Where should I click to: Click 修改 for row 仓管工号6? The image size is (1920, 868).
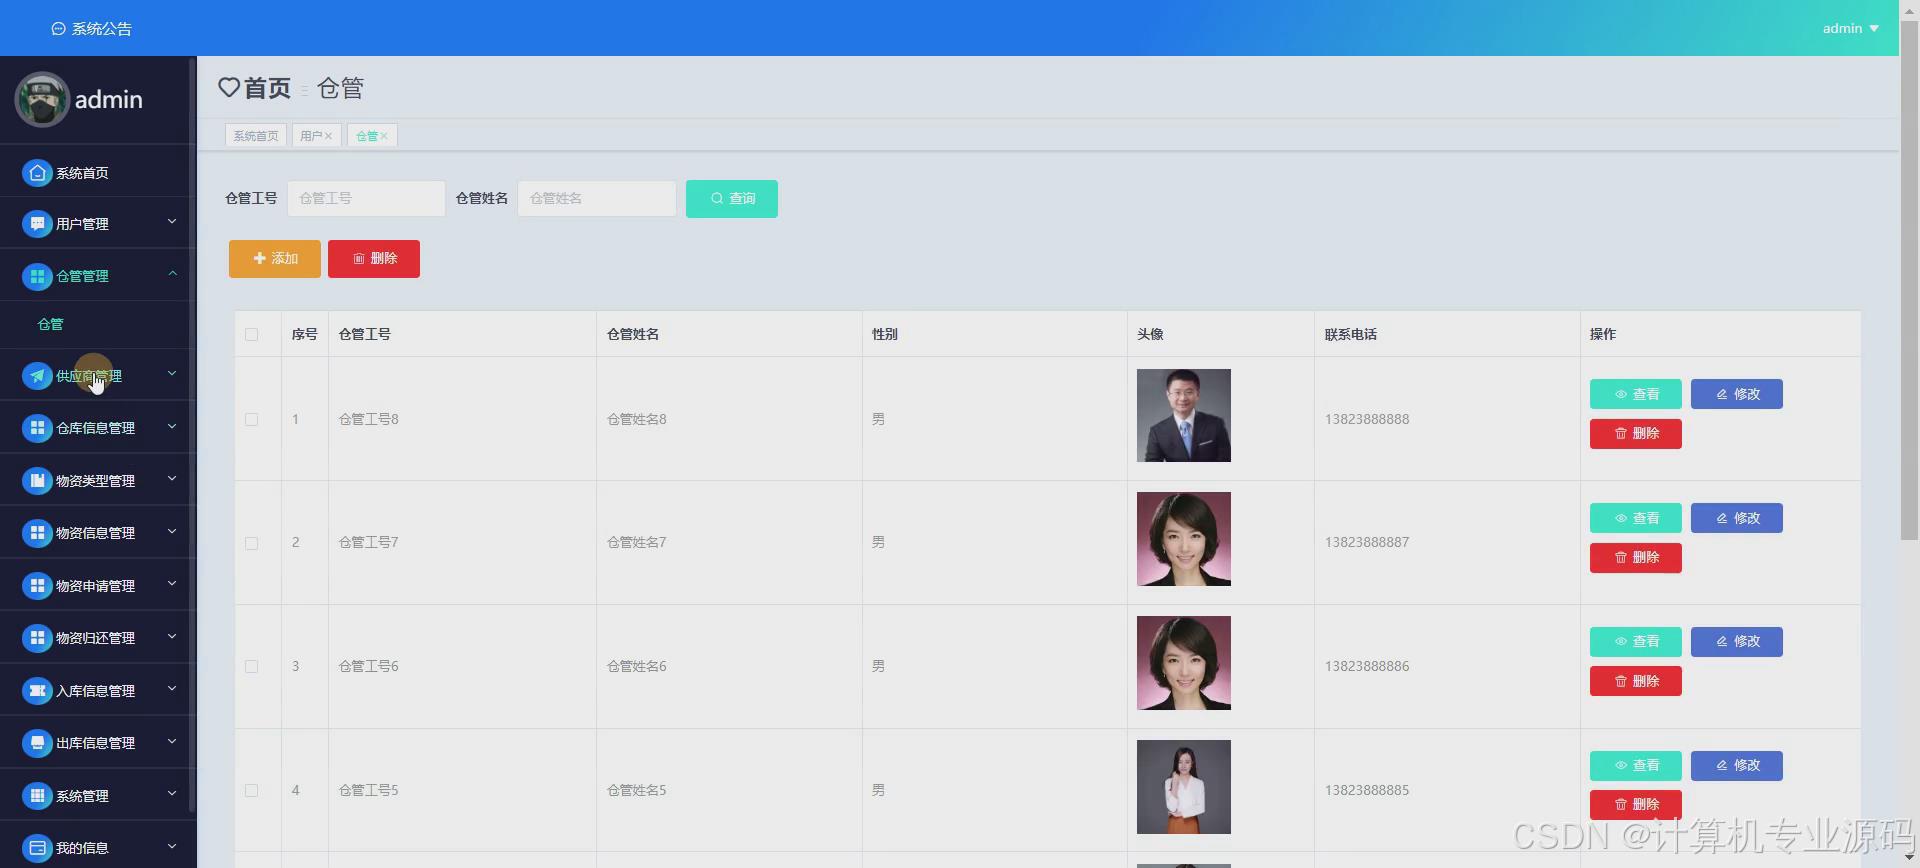click(x=1737, y=642)
